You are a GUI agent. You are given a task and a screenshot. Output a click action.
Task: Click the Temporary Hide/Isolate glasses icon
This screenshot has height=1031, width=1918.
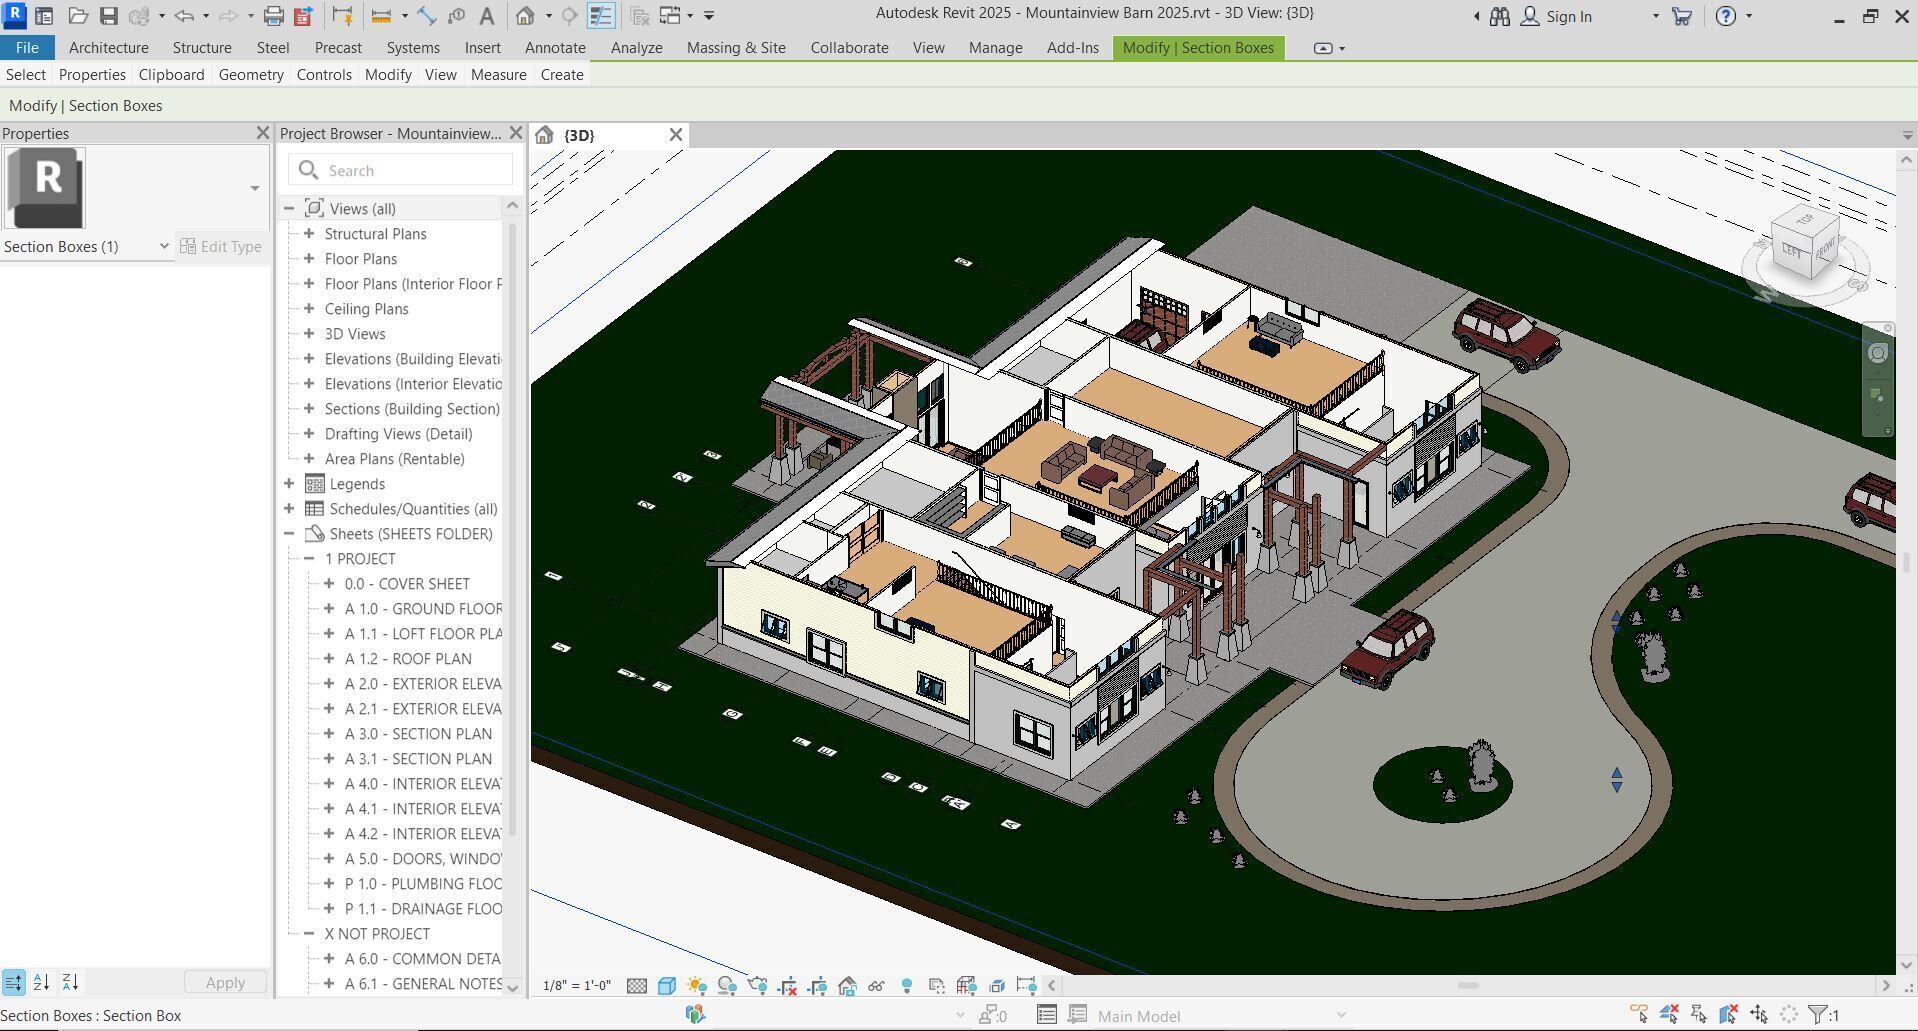pyautogui.click(x=877, y=986)
